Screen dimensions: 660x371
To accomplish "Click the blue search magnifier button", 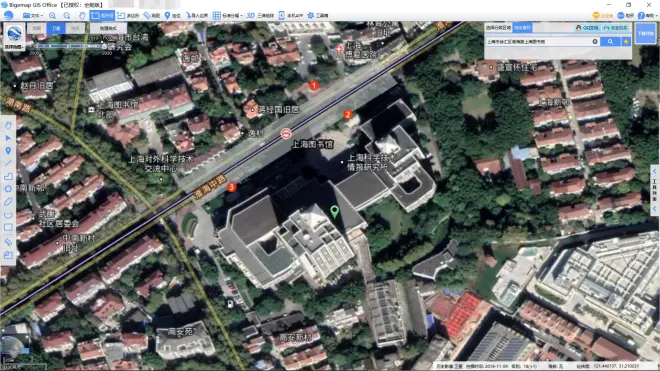I will [x=610, y=42].
